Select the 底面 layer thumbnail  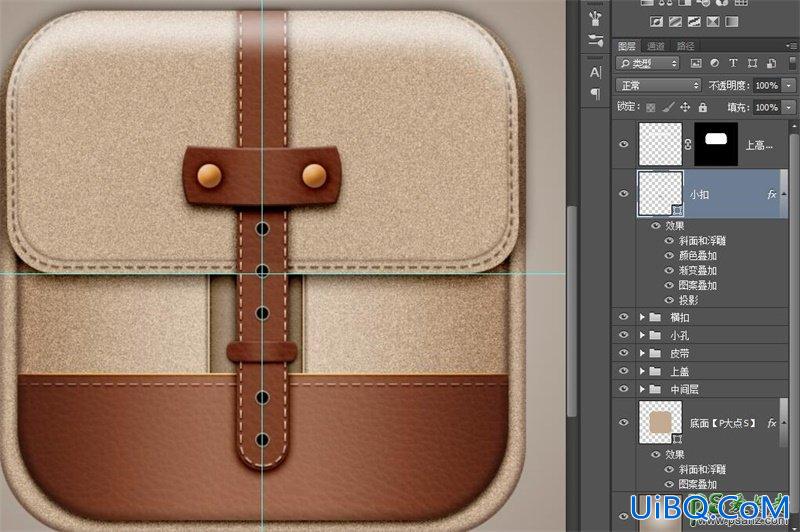pyautogui.click(x=660, y=422)
